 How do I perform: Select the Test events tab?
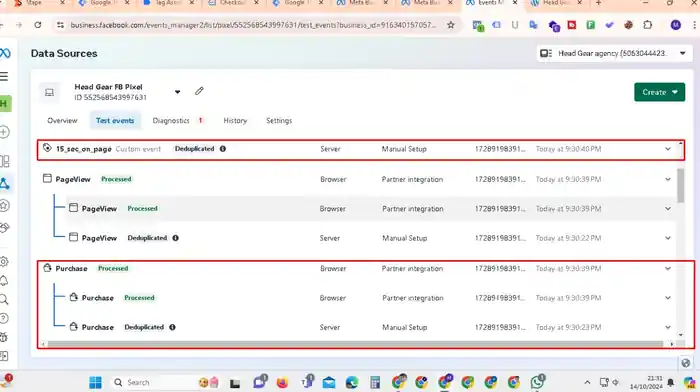point(115,121)
